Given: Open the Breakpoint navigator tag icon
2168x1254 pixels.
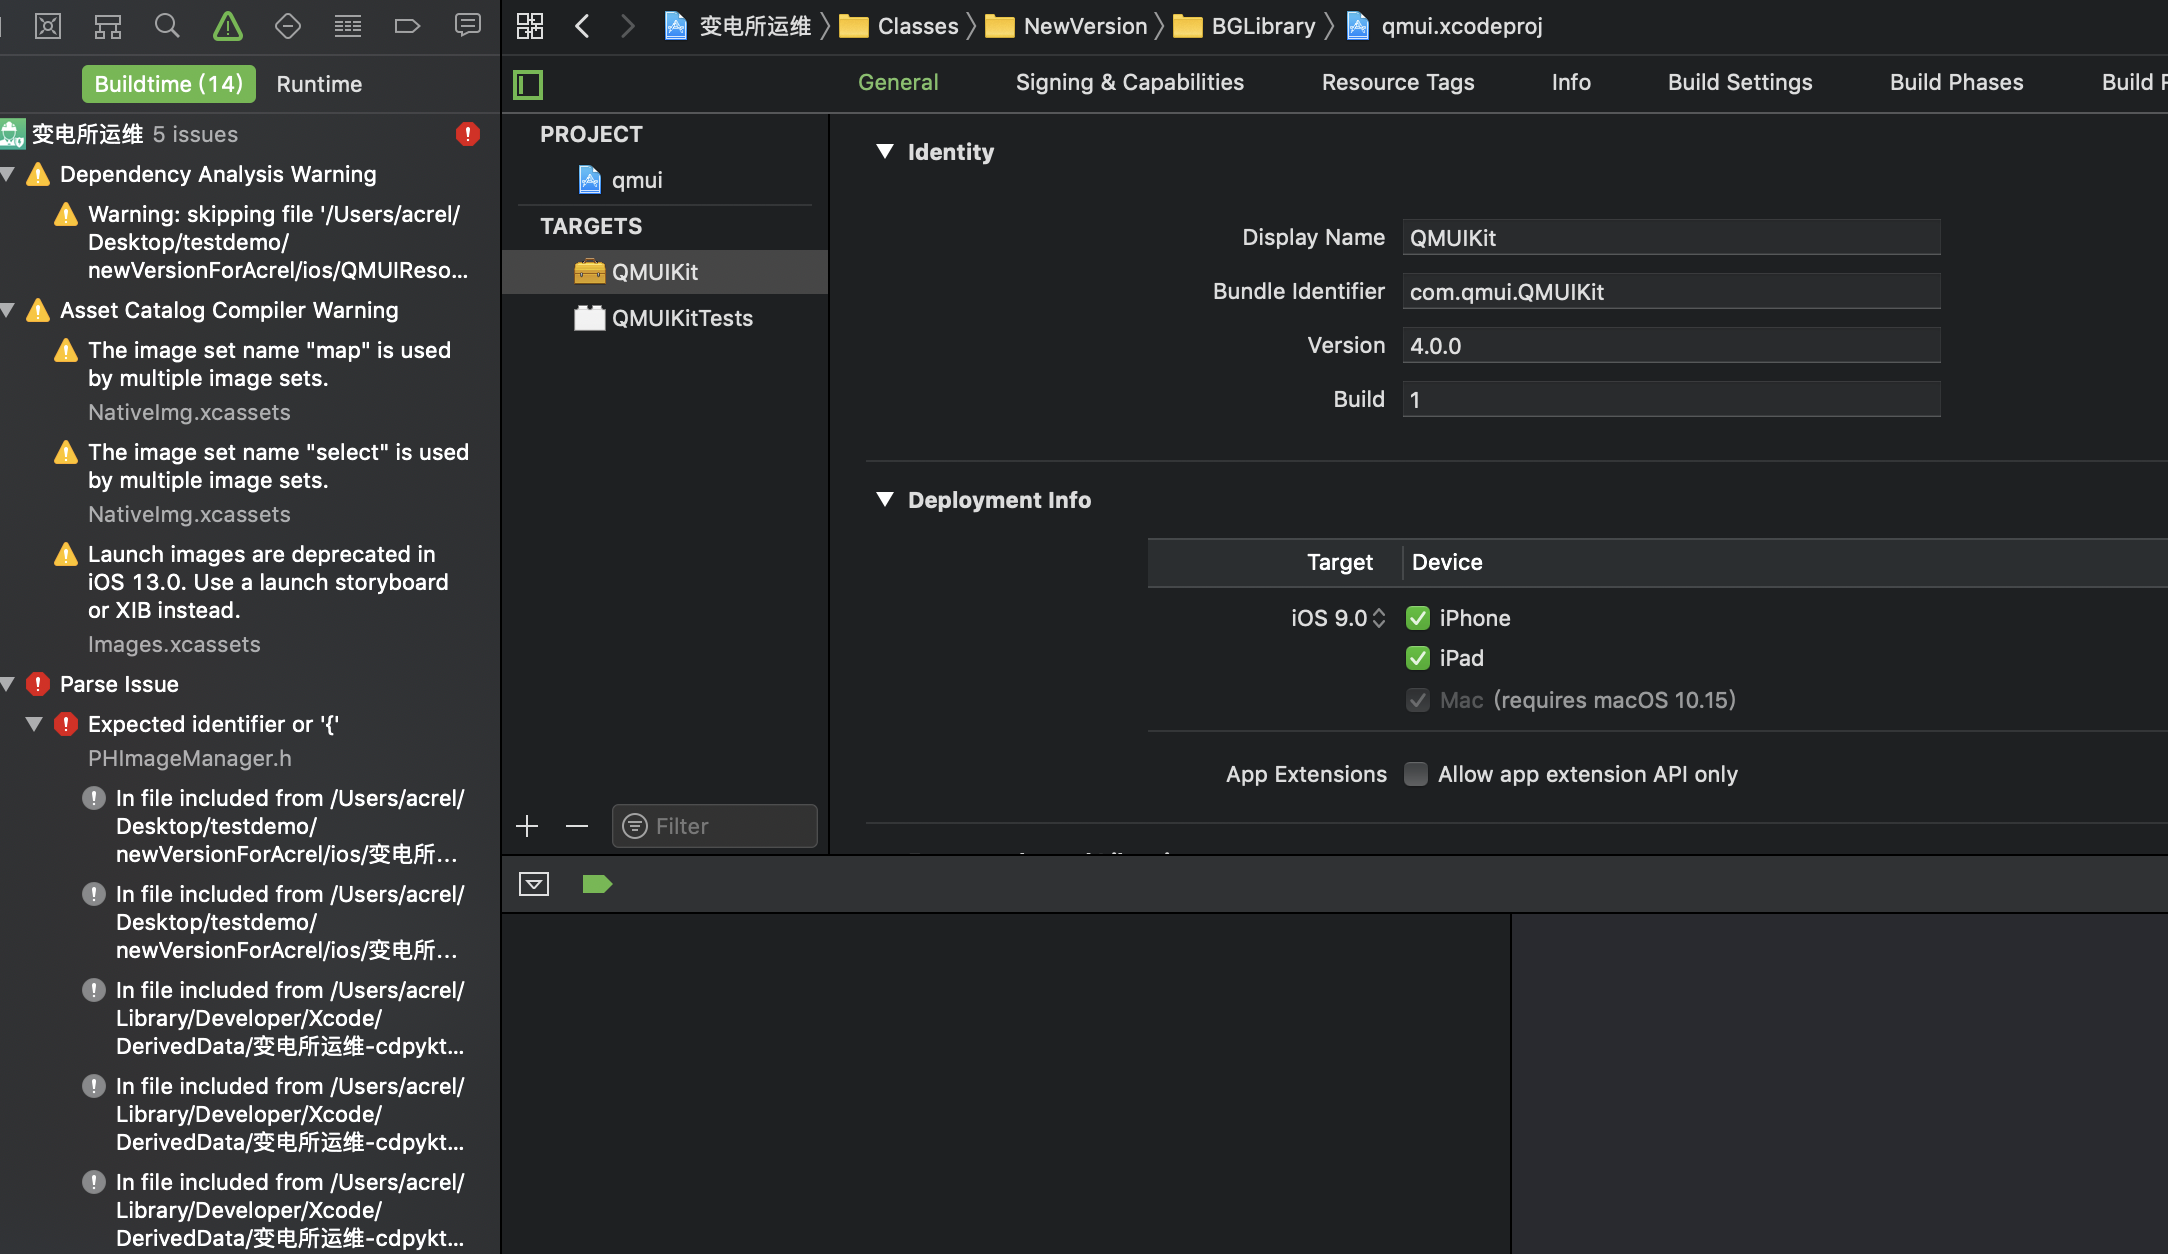Looking at the screenshot, I should click(407, 26).
